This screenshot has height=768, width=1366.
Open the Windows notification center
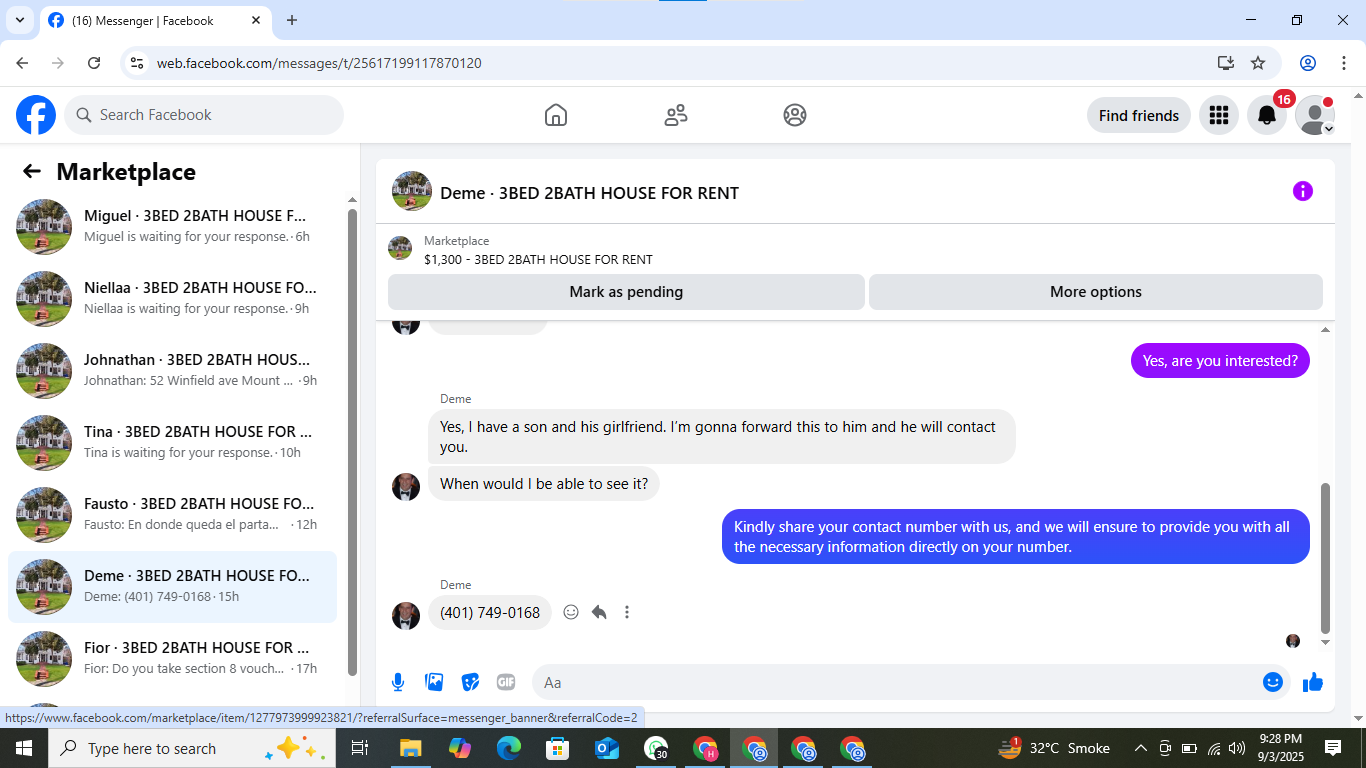click(1333, 748)
